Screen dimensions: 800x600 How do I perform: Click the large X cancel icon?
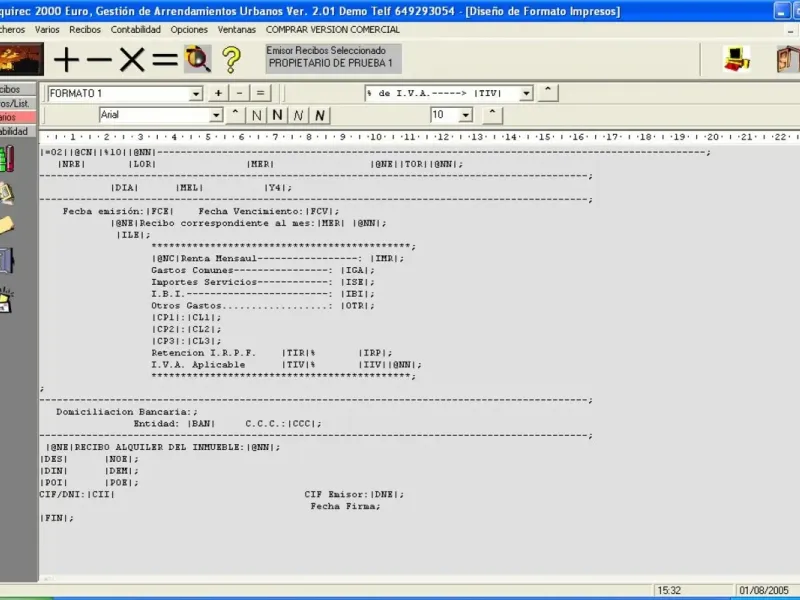132,60
